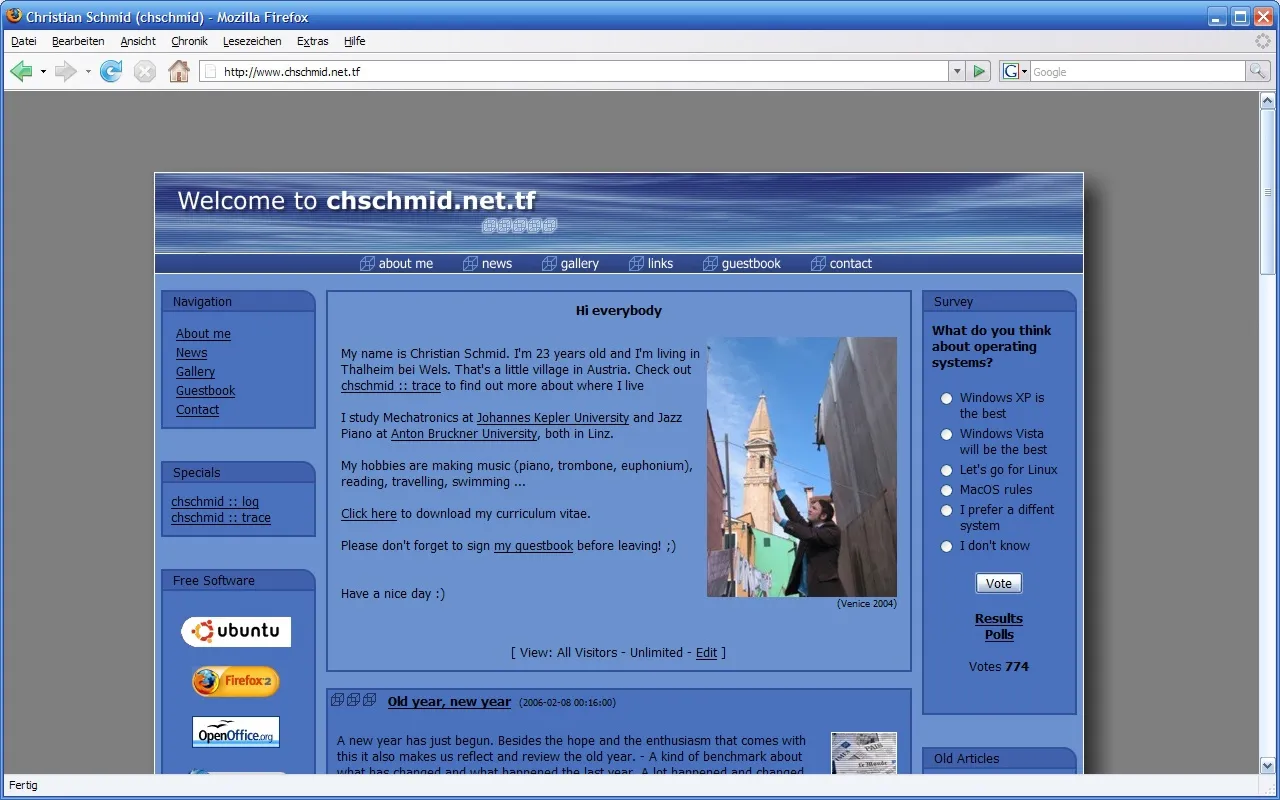
Task: Open the 'Old year, new year' article
Action: 449,702
